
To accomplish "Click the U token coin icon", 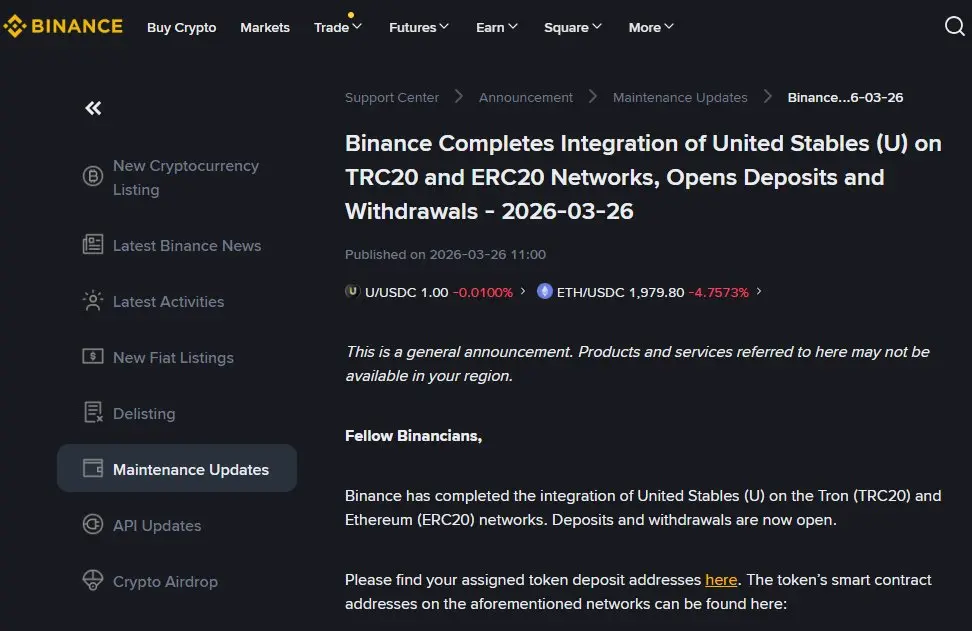I will [x=353, y=291].
